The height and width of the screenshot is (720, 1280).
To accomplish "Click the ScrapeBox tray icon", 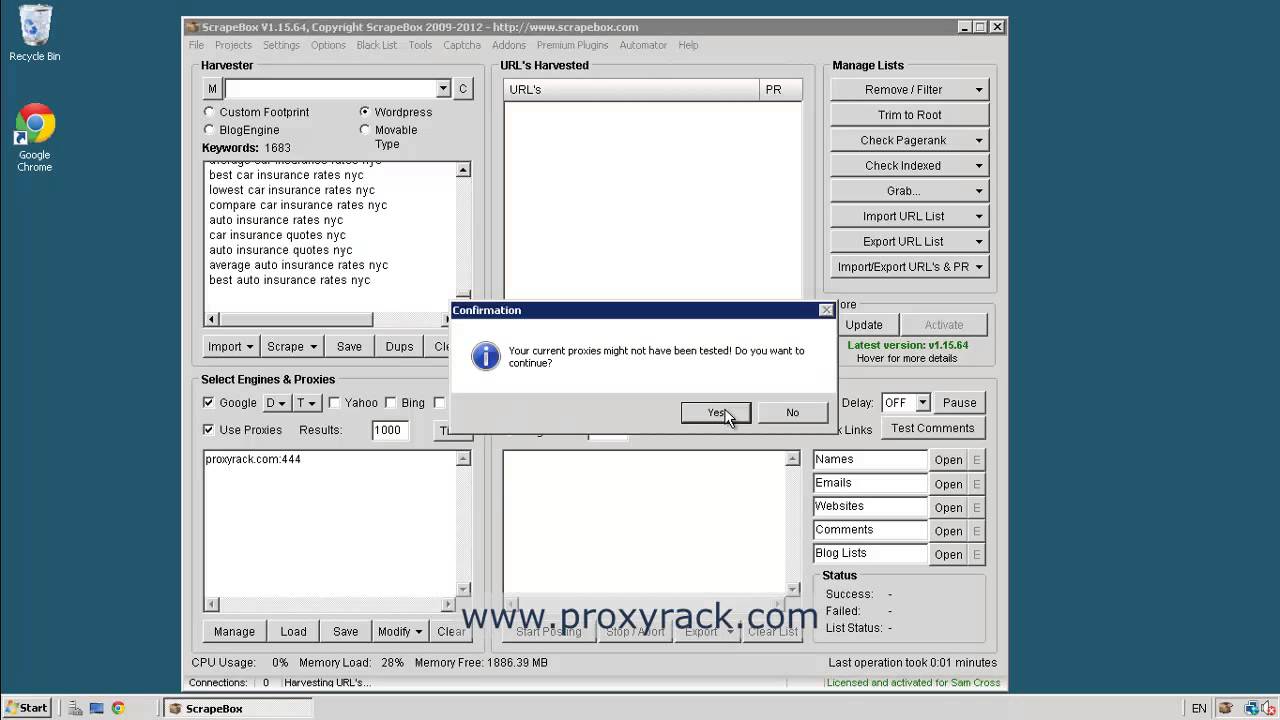I will [x=1225, y=708].
